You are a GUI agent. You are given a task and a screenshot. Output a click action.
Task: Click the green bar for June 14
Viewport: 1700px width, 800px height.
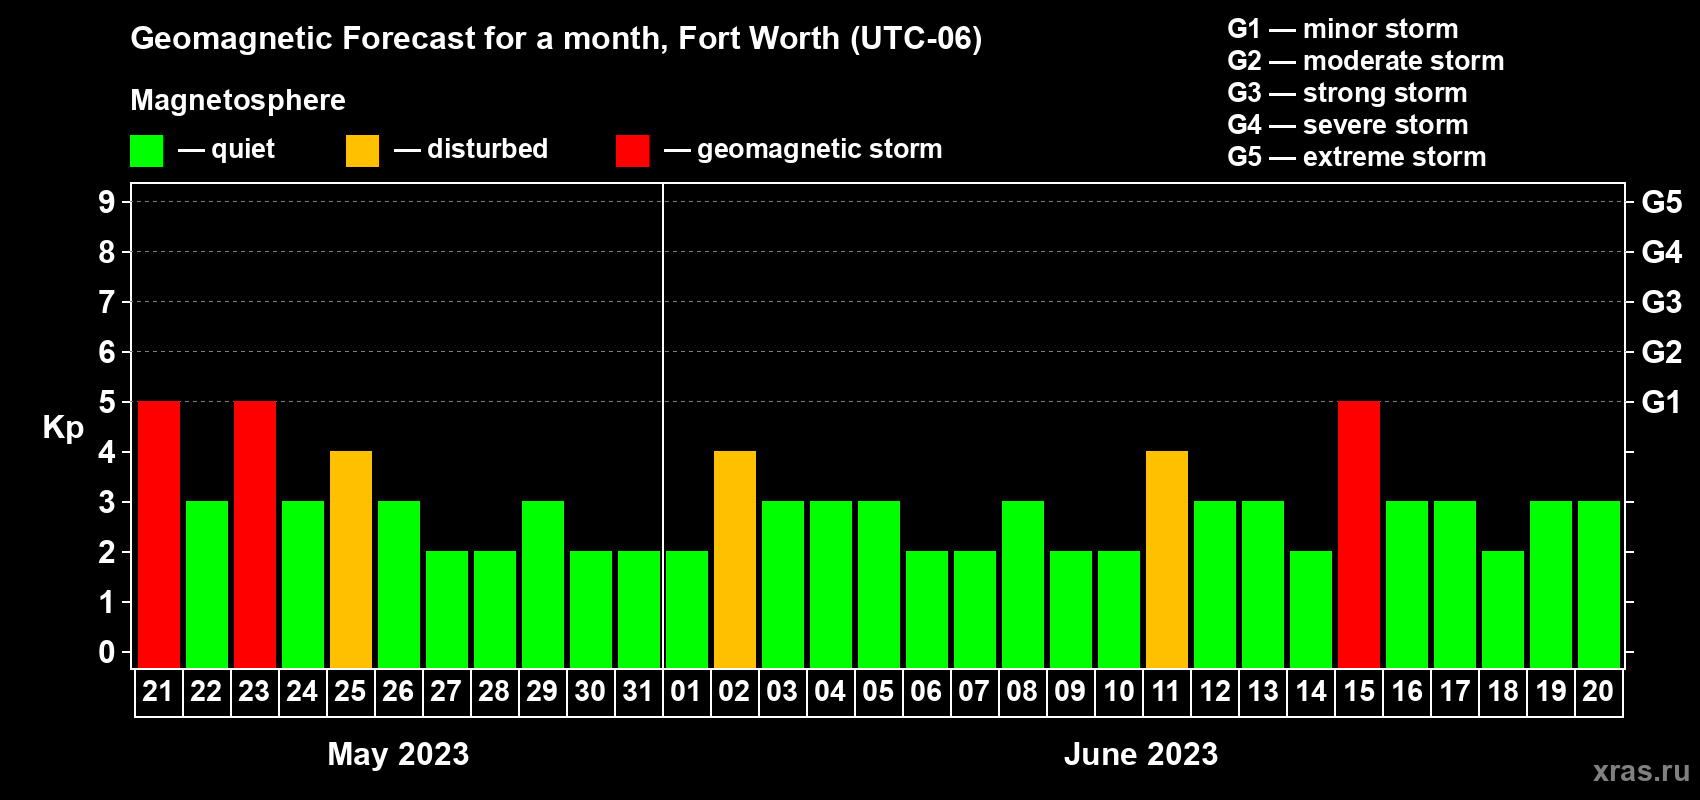1311,610
